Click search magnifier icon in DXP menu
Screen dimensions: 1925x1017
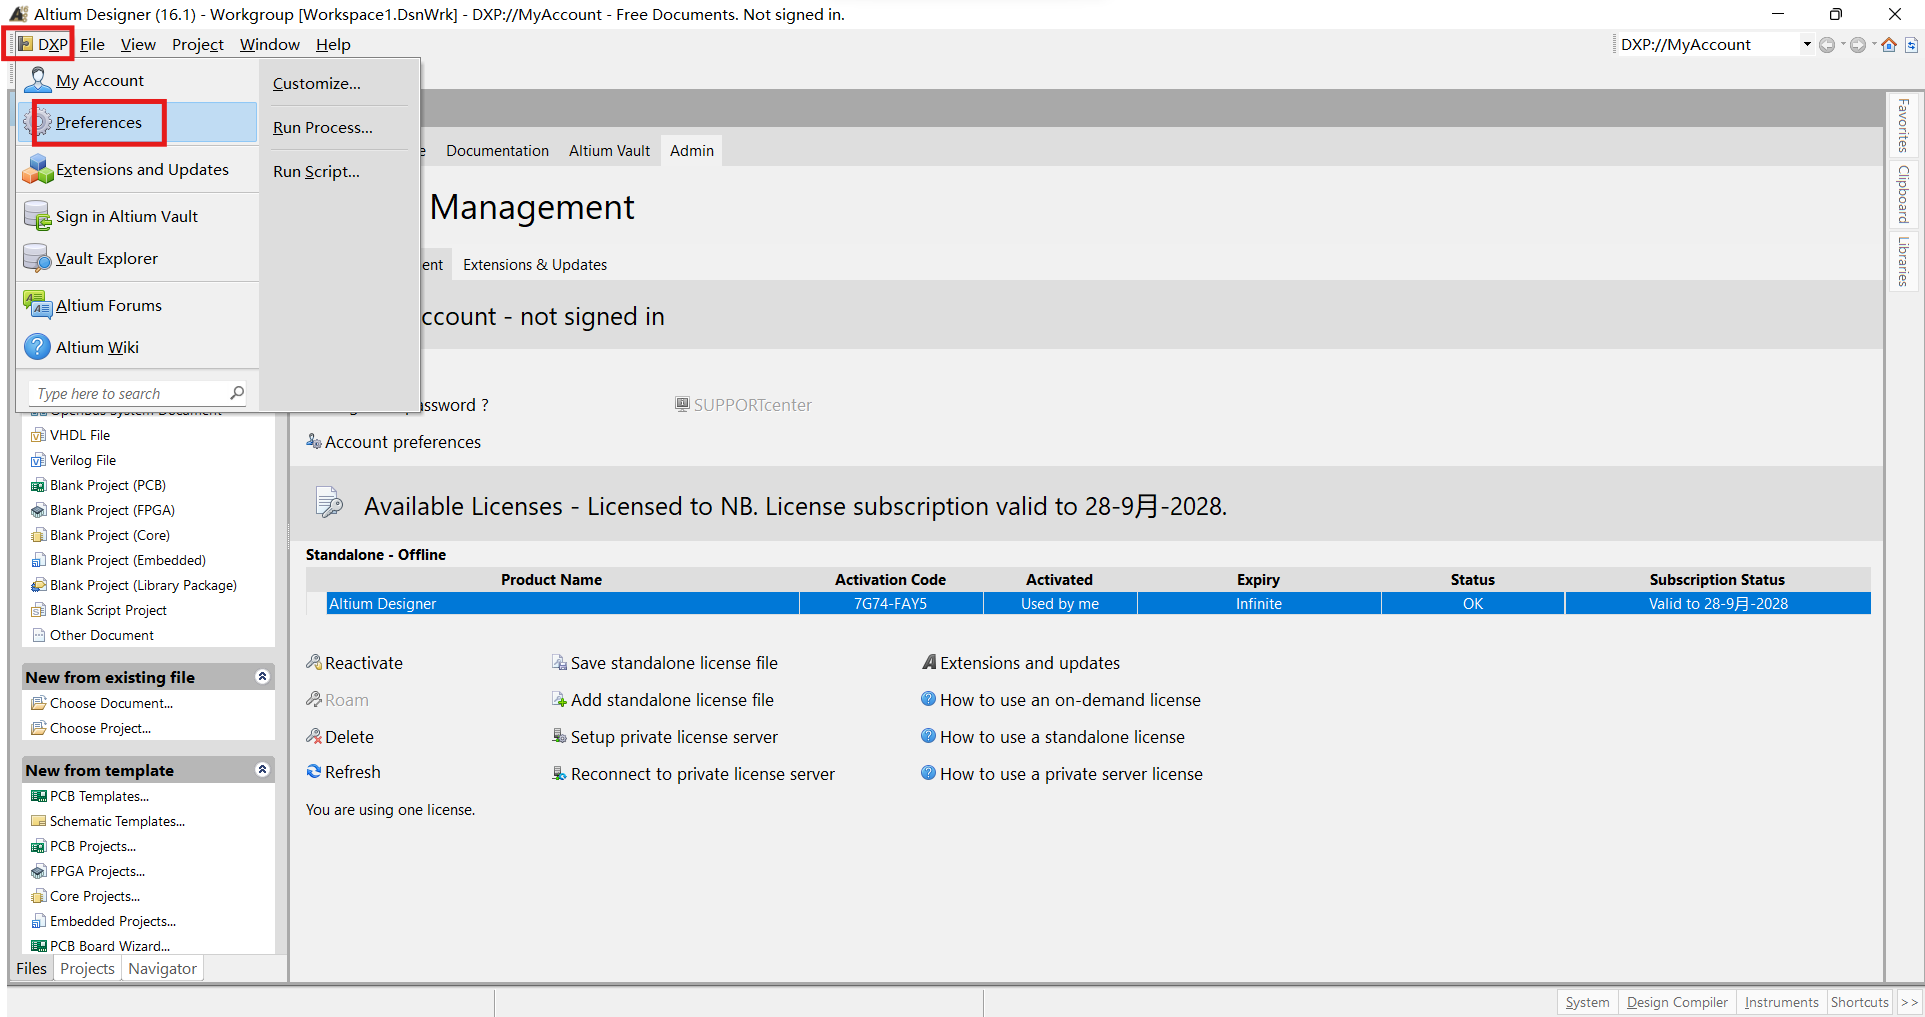[237, 393]
